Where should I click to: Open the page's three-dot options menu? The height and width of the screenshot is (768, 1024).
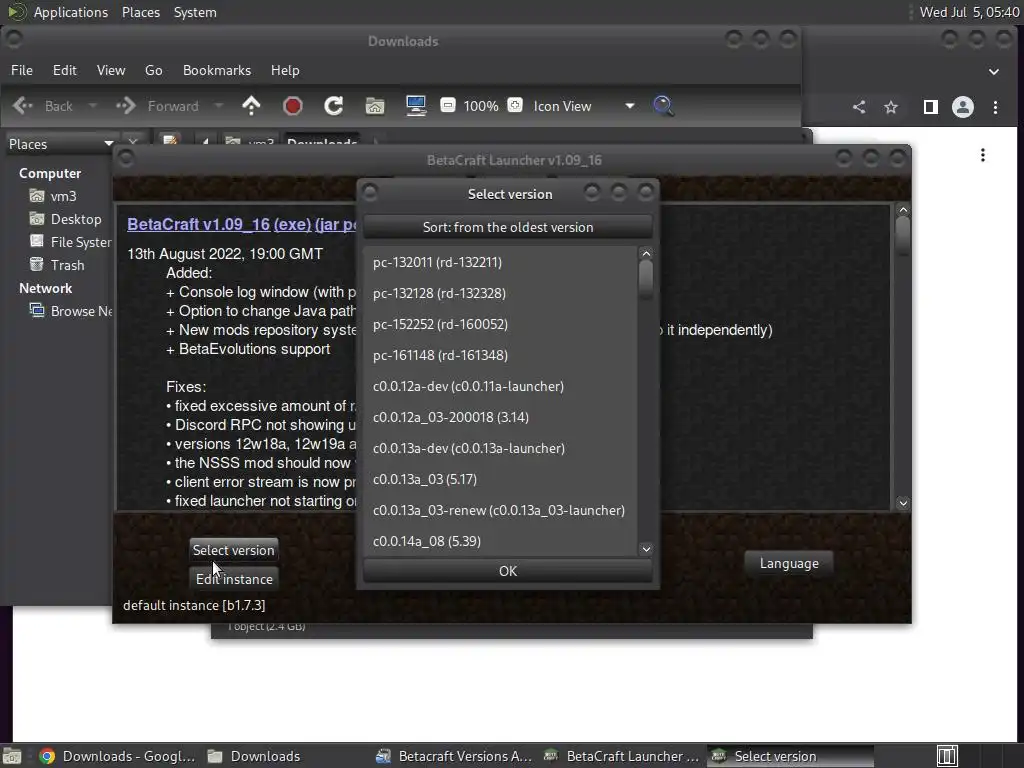[983, 155]
